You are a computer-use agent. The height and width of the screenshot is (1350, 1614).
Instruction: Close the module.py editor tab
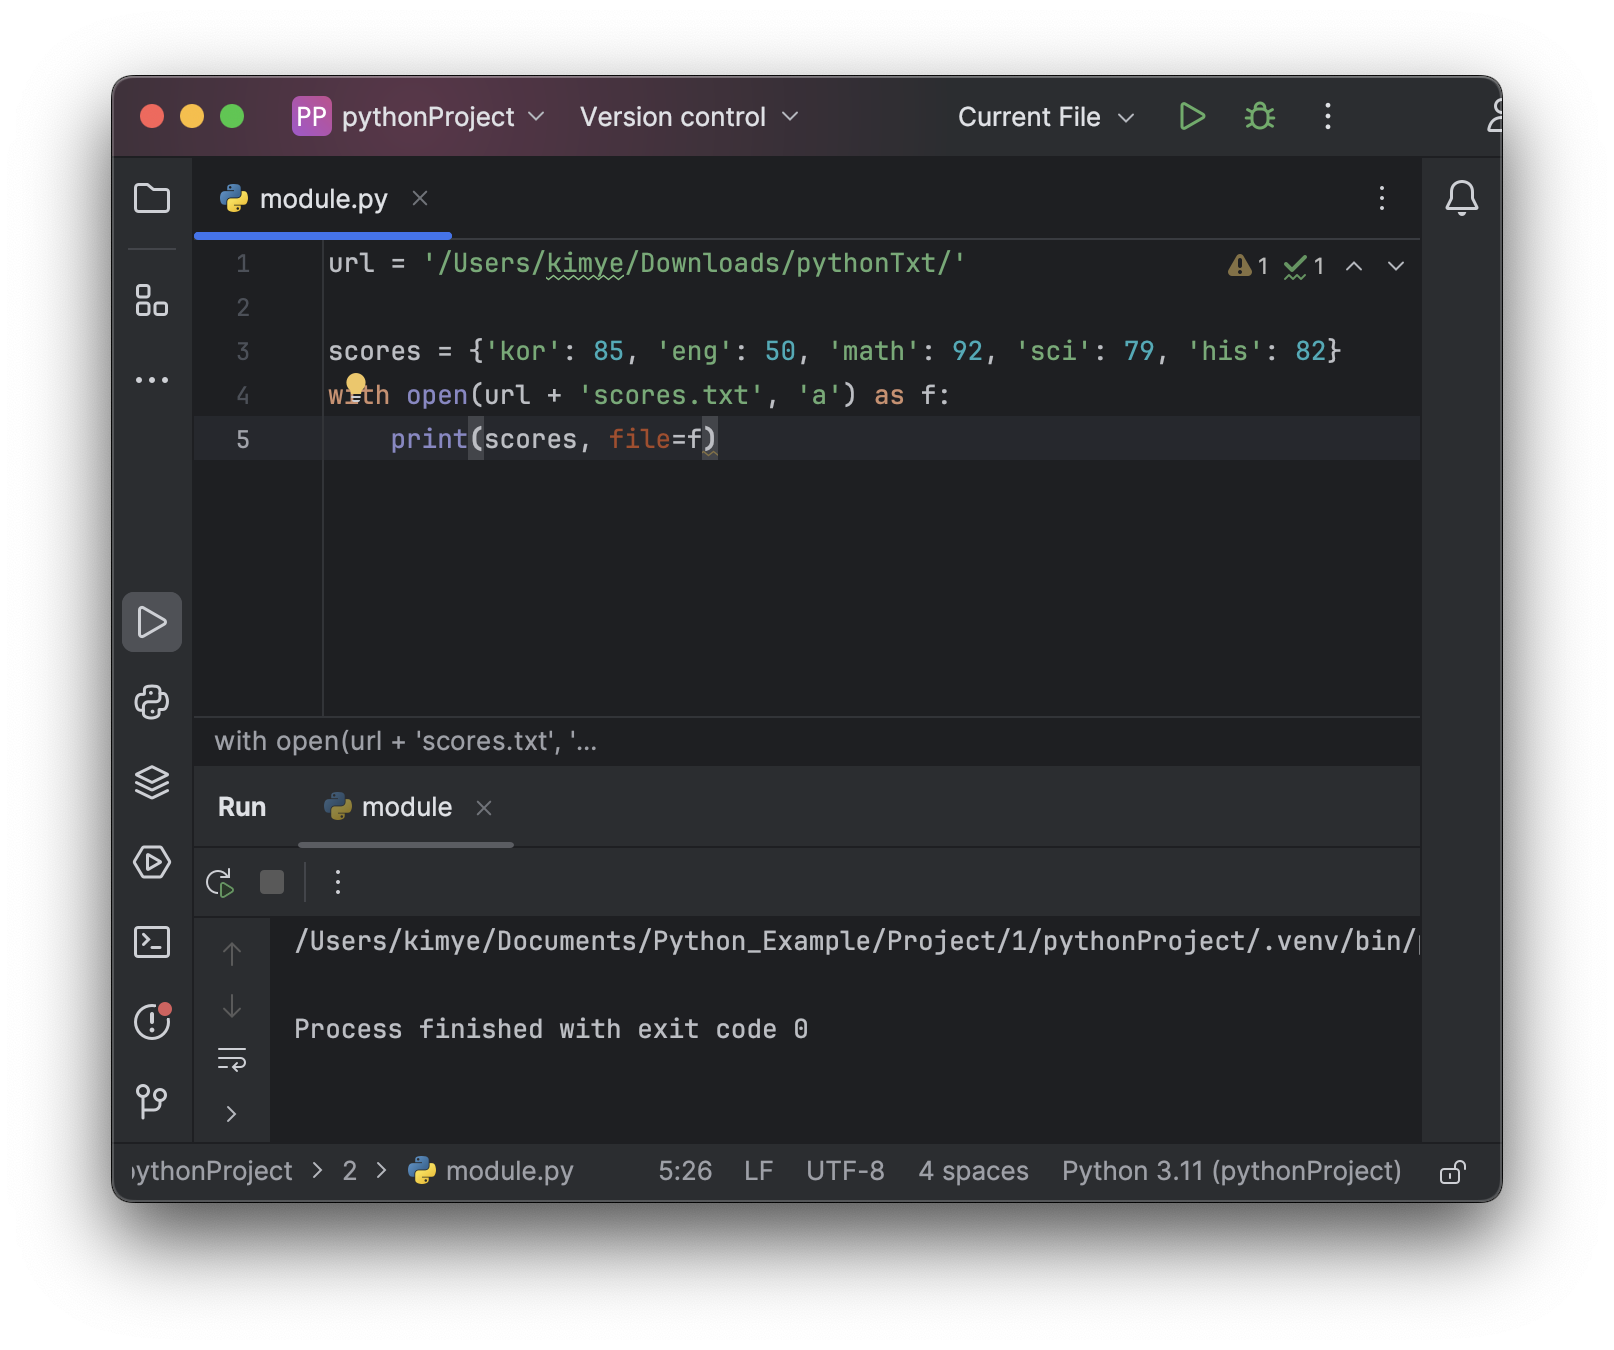[x=420, y=198]
